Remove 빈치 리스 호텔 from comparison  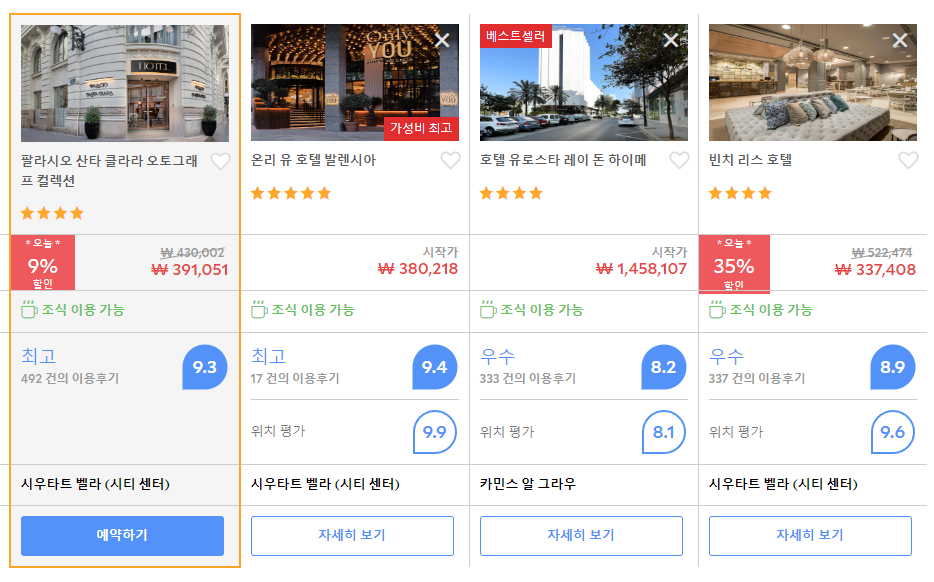coord(899,41)
